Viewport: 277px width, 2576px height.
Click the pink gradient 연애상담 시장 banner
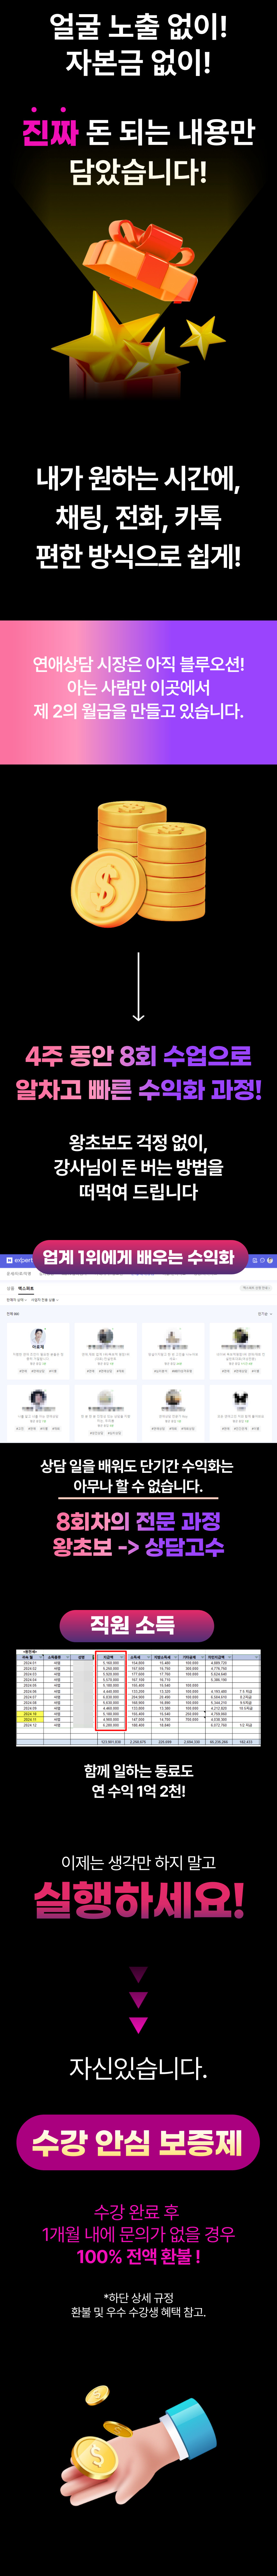138,692
